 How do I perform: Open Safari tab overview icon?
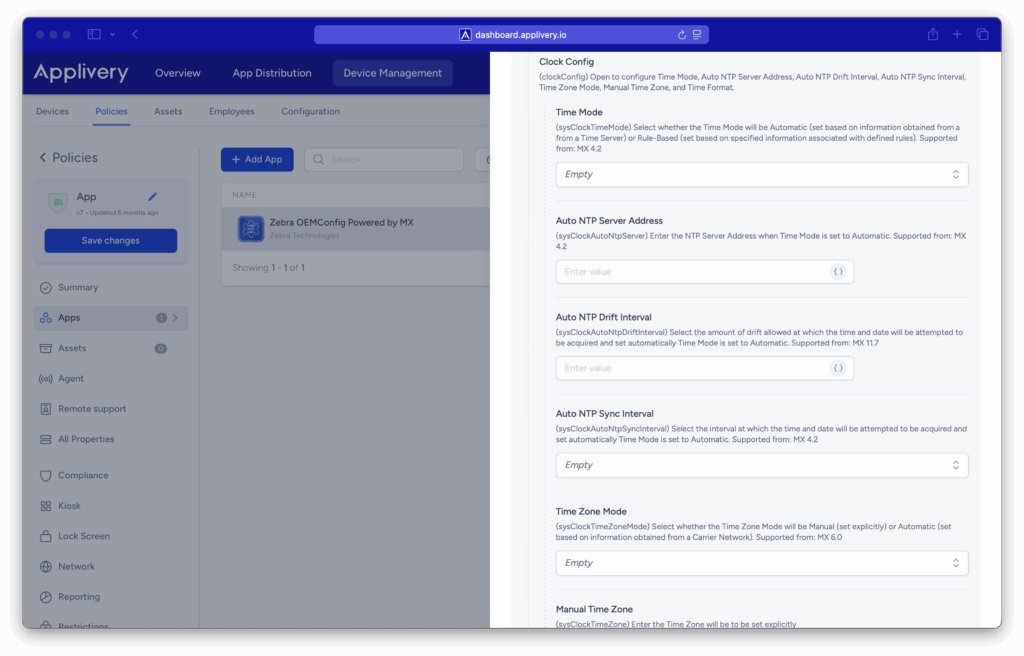coord(982,34)
